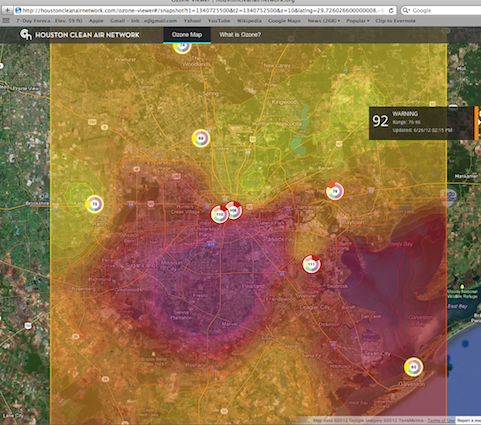
Task: Click the Houston Clean Air Network title
Action: (x=87, y=35)
